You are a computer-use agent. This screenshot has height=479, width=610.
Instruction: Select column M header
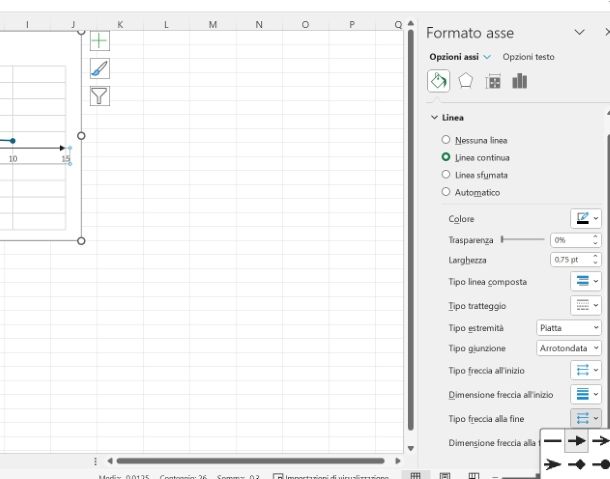pos(212,25)
